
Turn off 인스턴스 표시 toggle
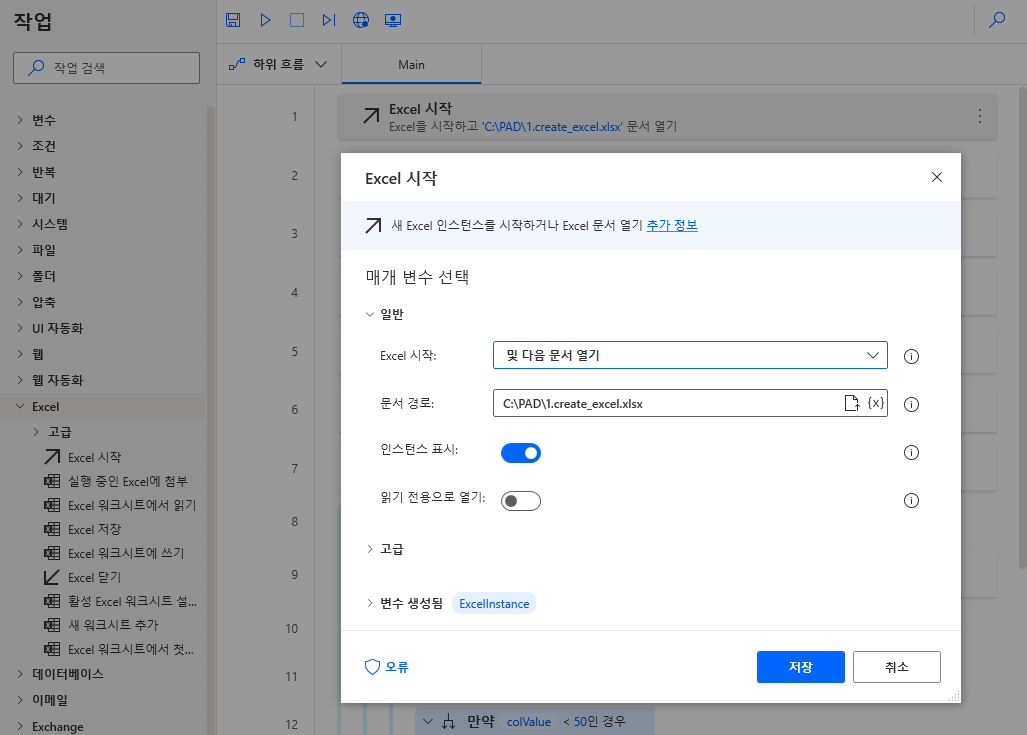(x=521, y=453)
